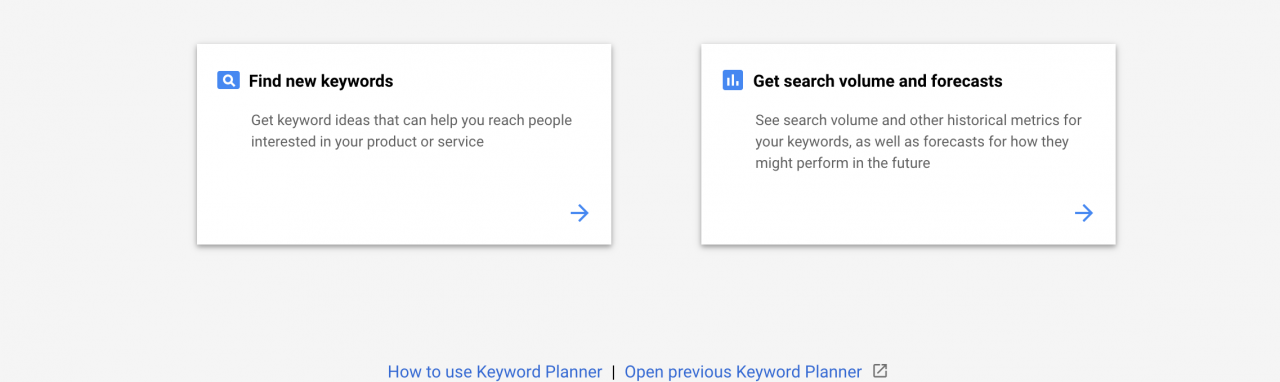Select the Find new keywords heading
This screenshot has width=1280, height=382.
321,81
